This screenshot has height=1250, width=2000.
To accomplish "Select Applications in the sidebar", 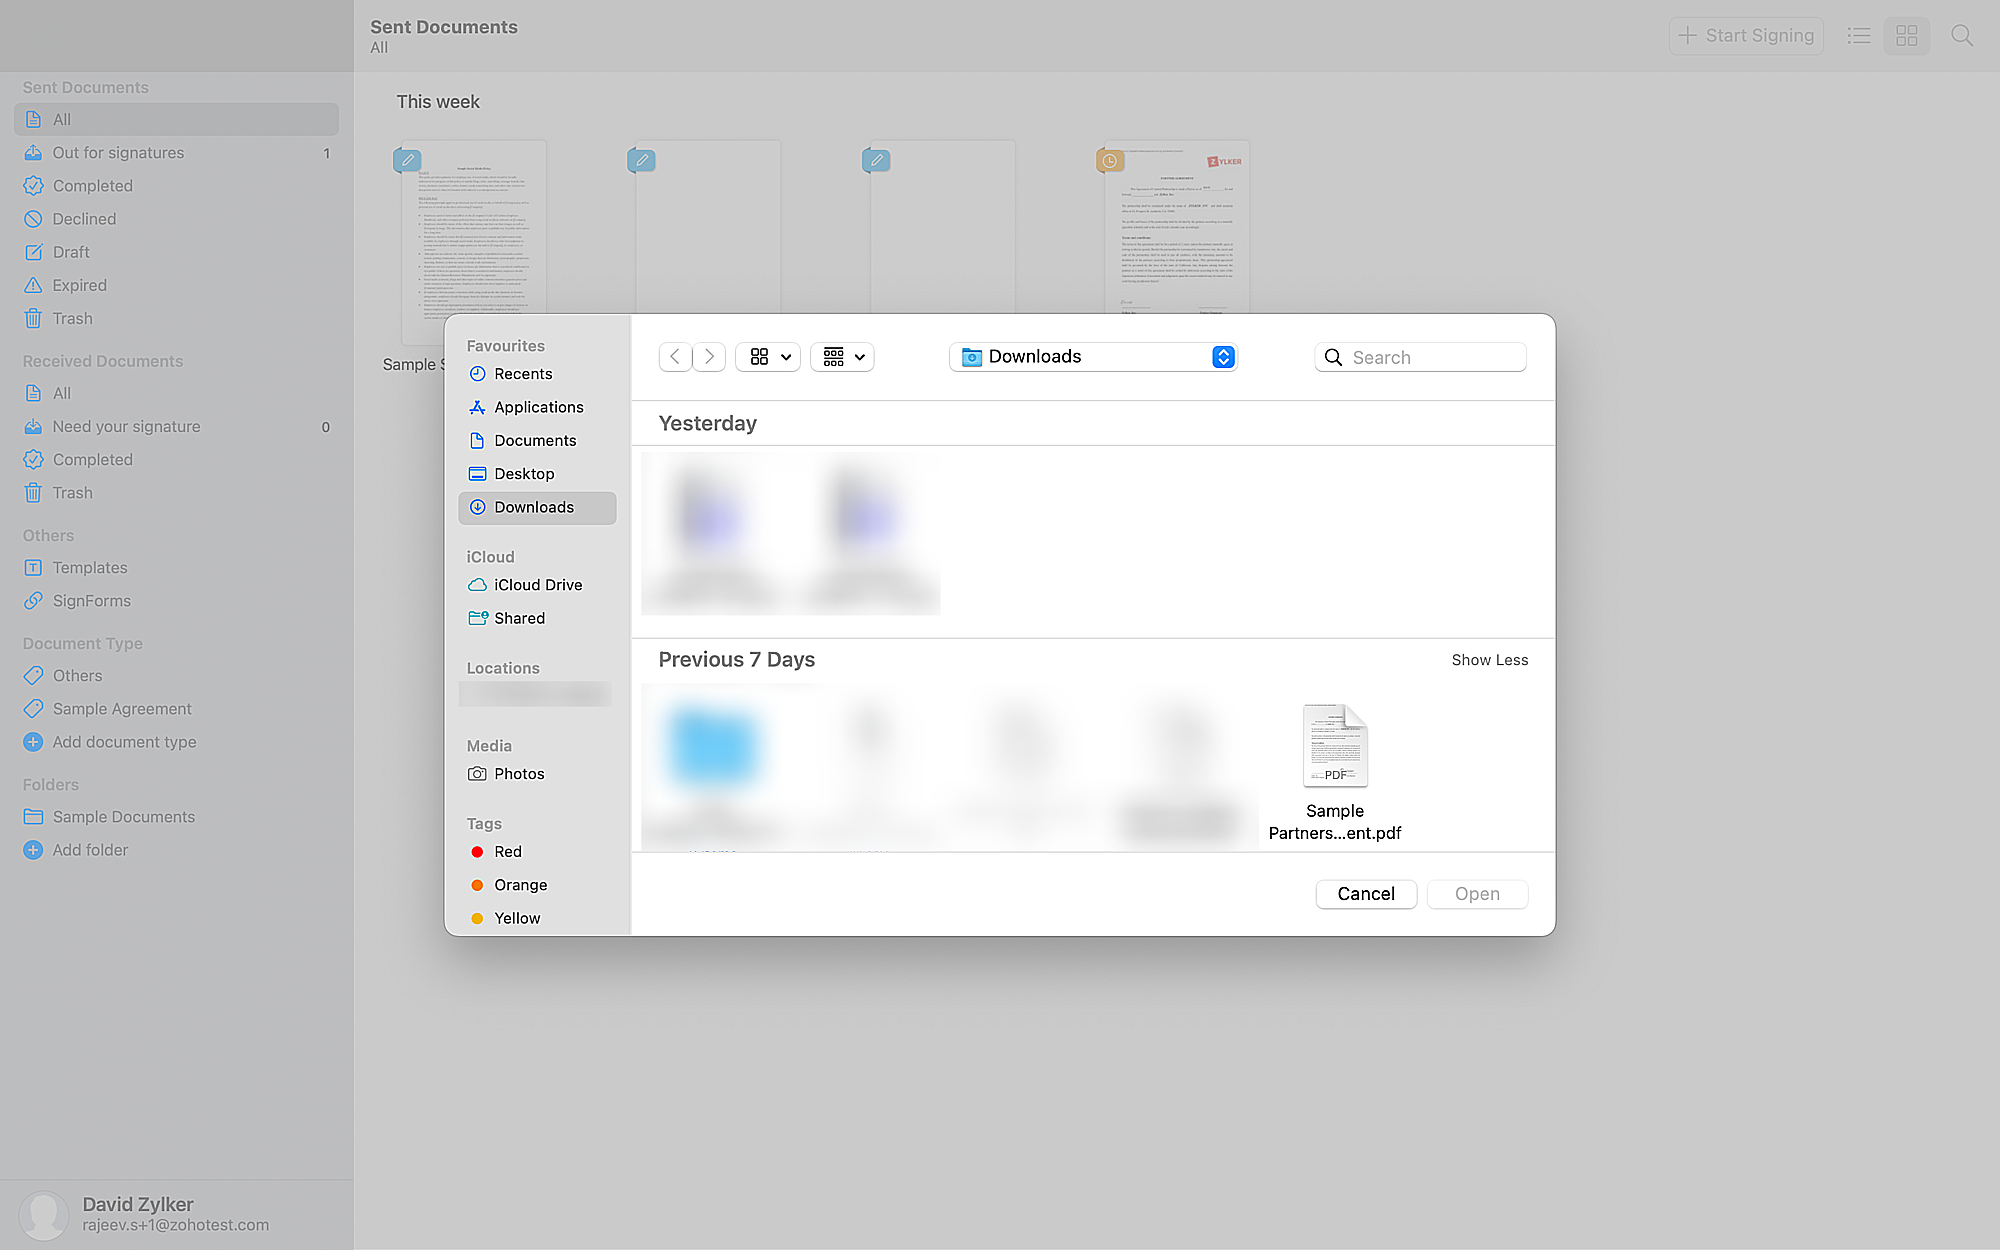I will [538, 407].
